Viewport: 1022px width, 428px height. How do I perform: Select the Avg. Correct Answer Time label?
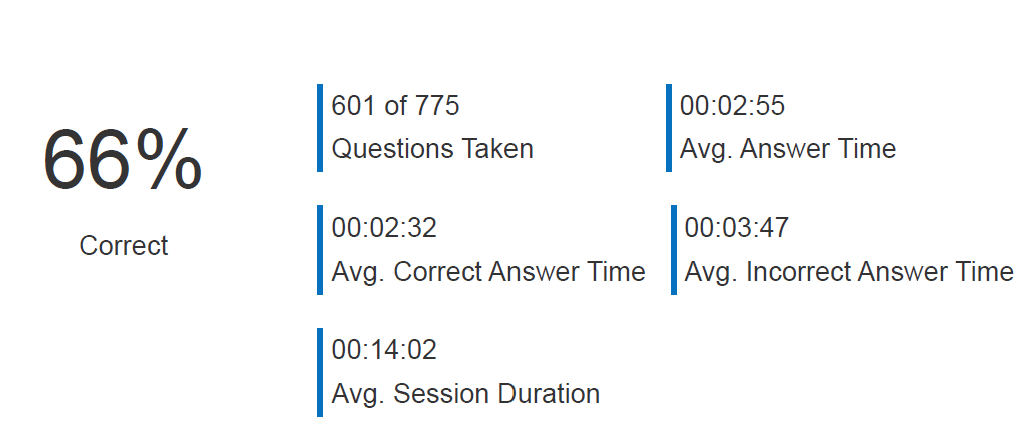(489, 272)
